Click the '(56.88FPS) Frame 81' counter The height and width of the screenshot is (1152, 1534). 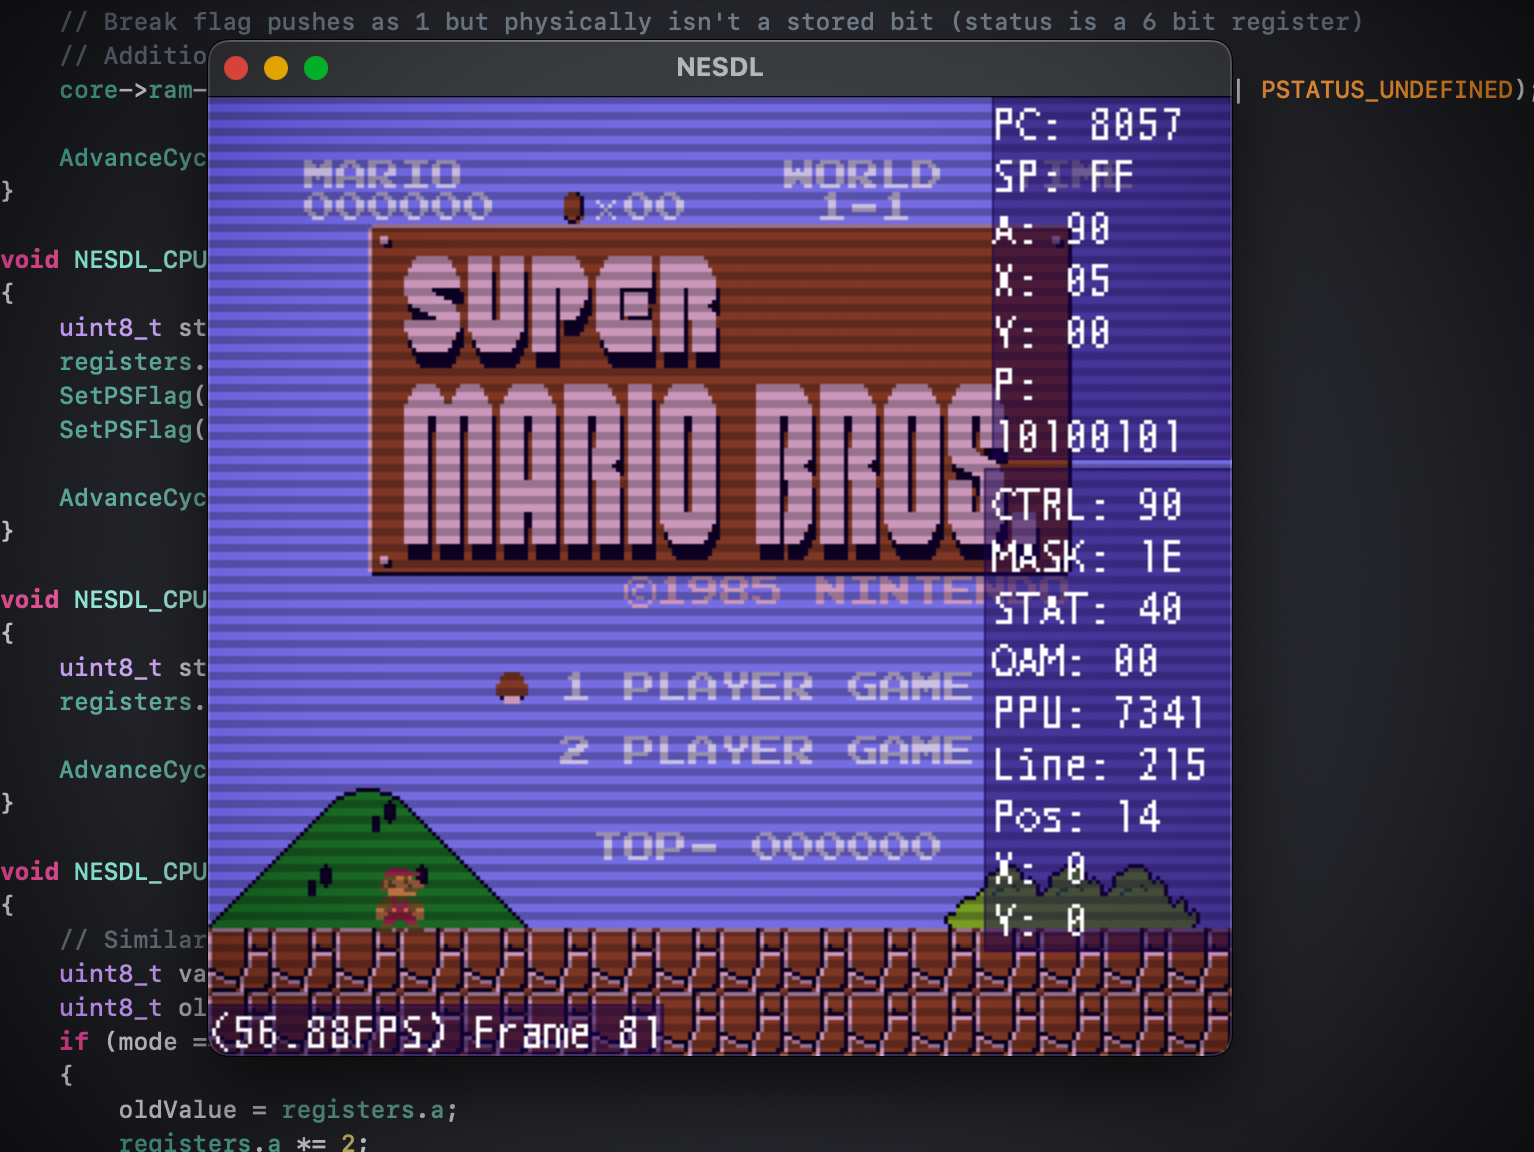(x=436, y=1033)
